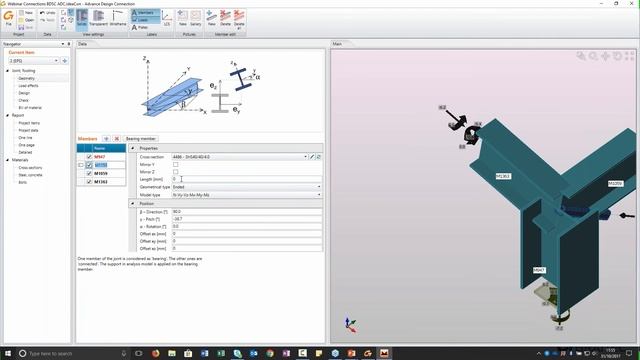The height and width of the screenshot is (360, 640).
Task: Select Bill of material in the Navigator
Action: coord(30,108)
